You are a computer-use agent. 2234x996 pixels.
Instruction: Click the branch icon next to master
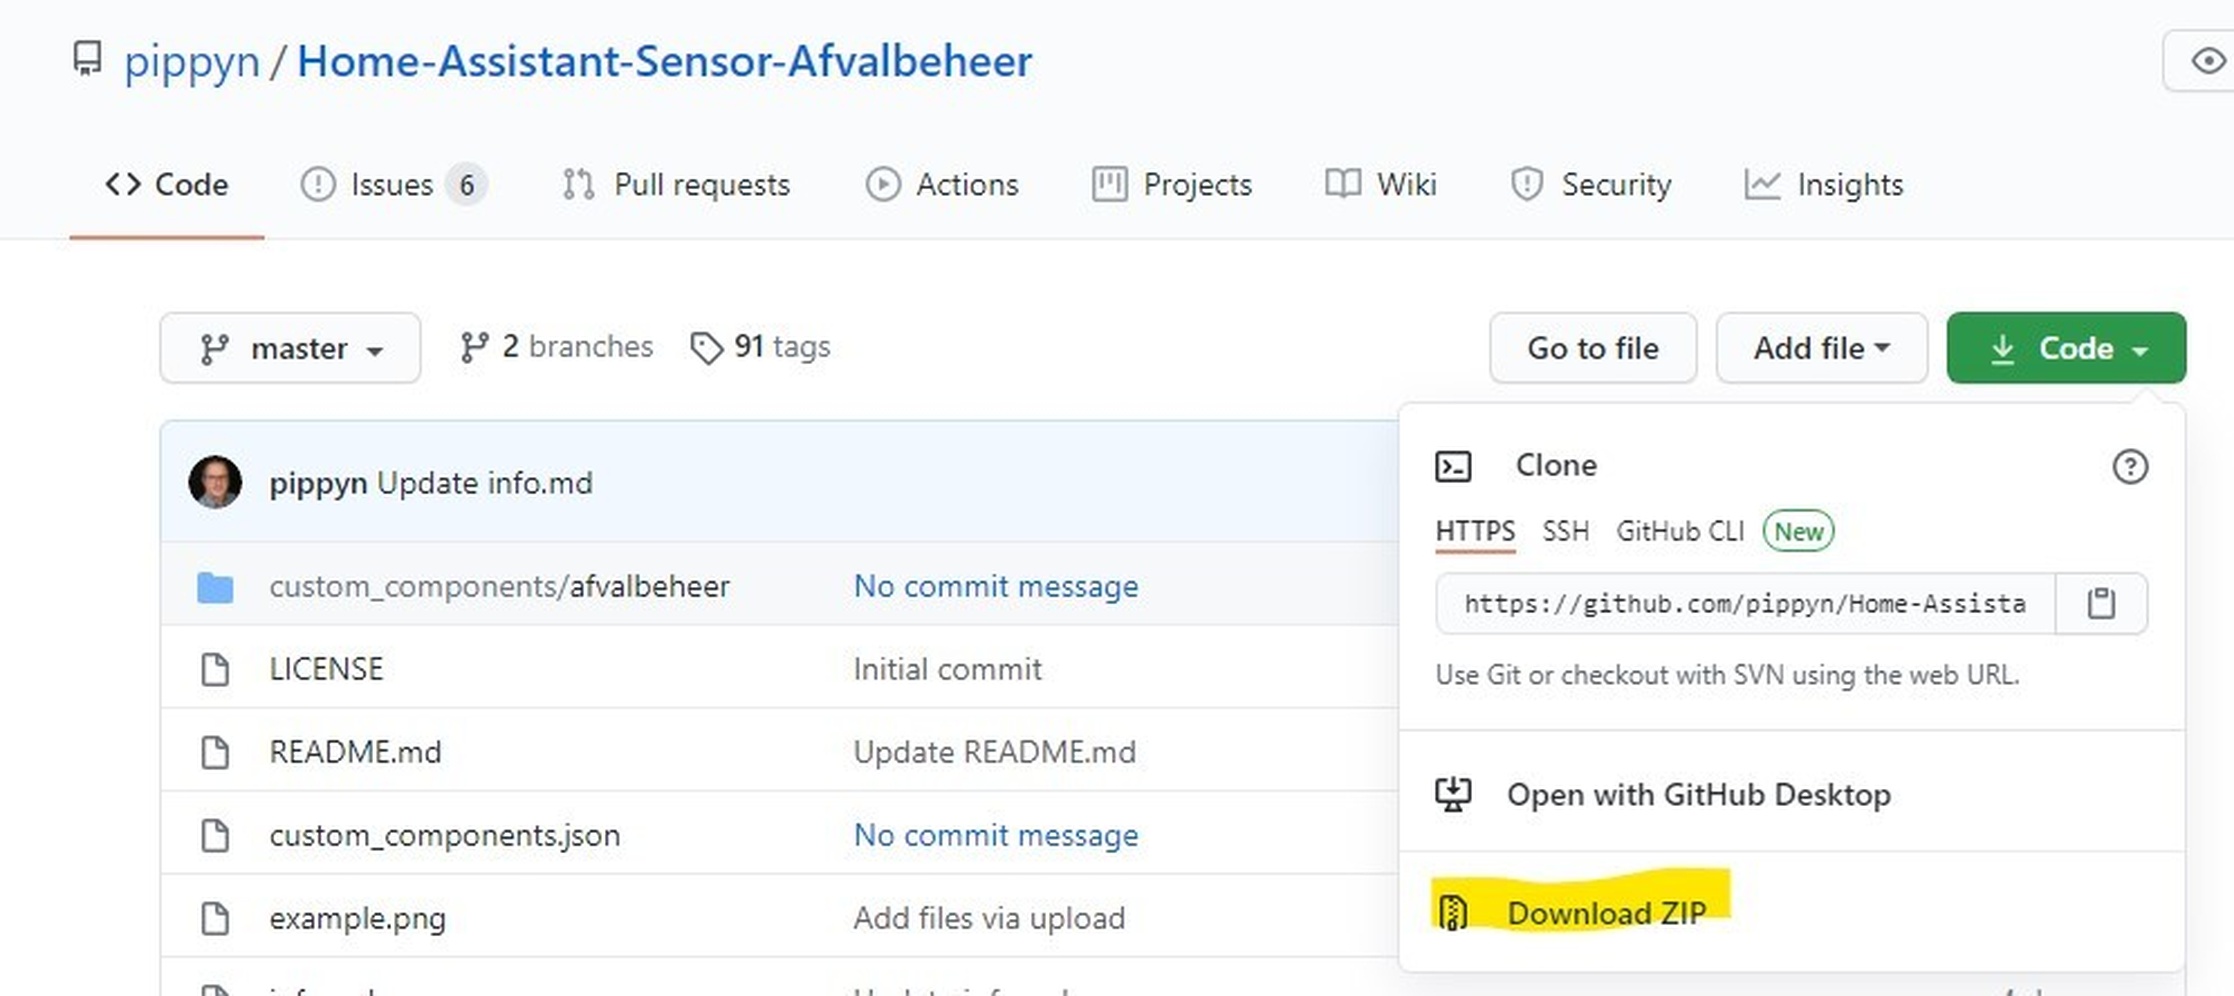(213, 348)
